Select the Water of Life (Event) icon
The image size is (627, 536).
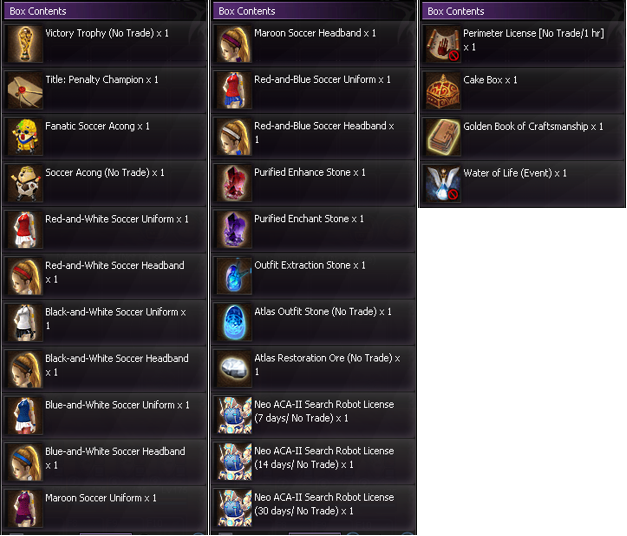(443, 183)
